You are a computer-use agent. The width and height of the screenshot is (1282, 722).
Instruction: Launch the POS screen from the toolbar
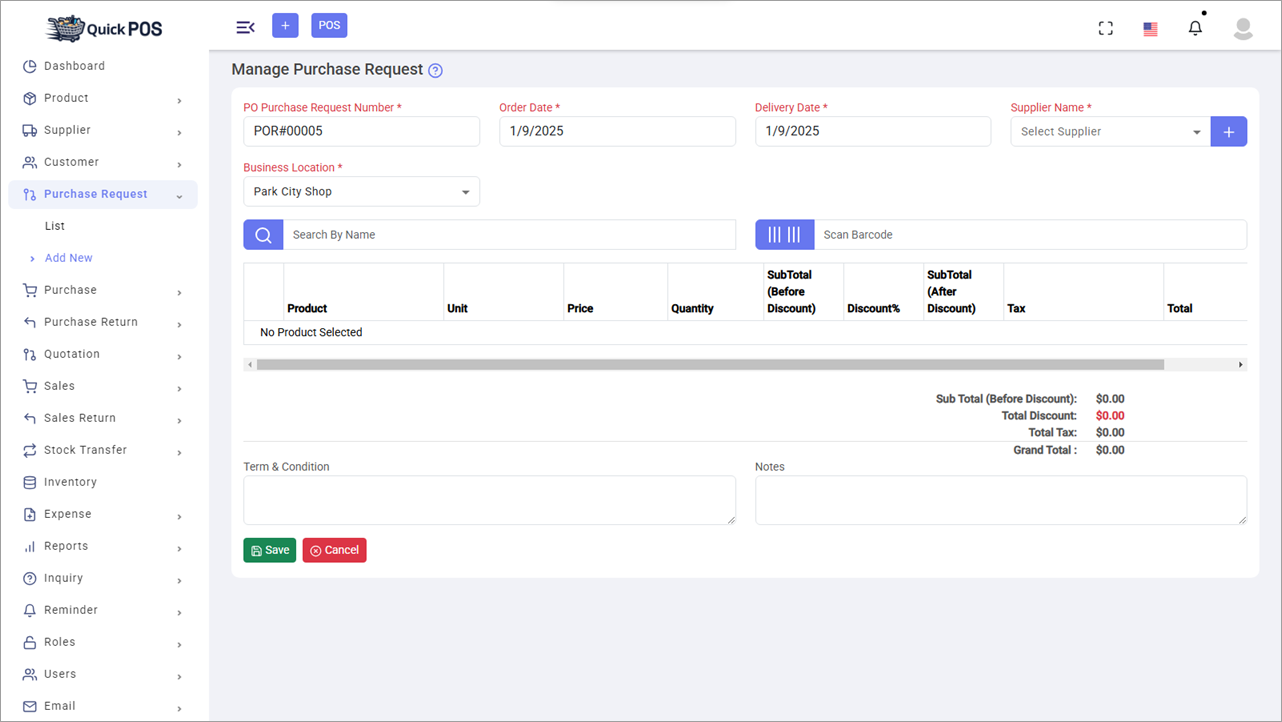click(329, 25)
